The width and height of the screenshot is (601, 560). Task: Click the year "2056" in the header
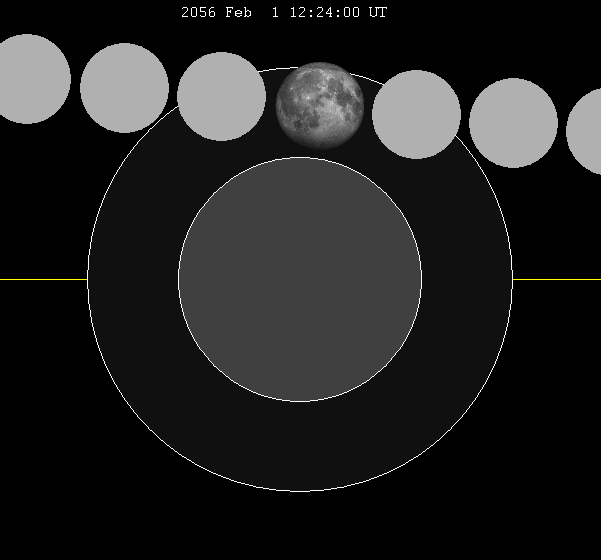pyautogui.click(x=198, y=13)
